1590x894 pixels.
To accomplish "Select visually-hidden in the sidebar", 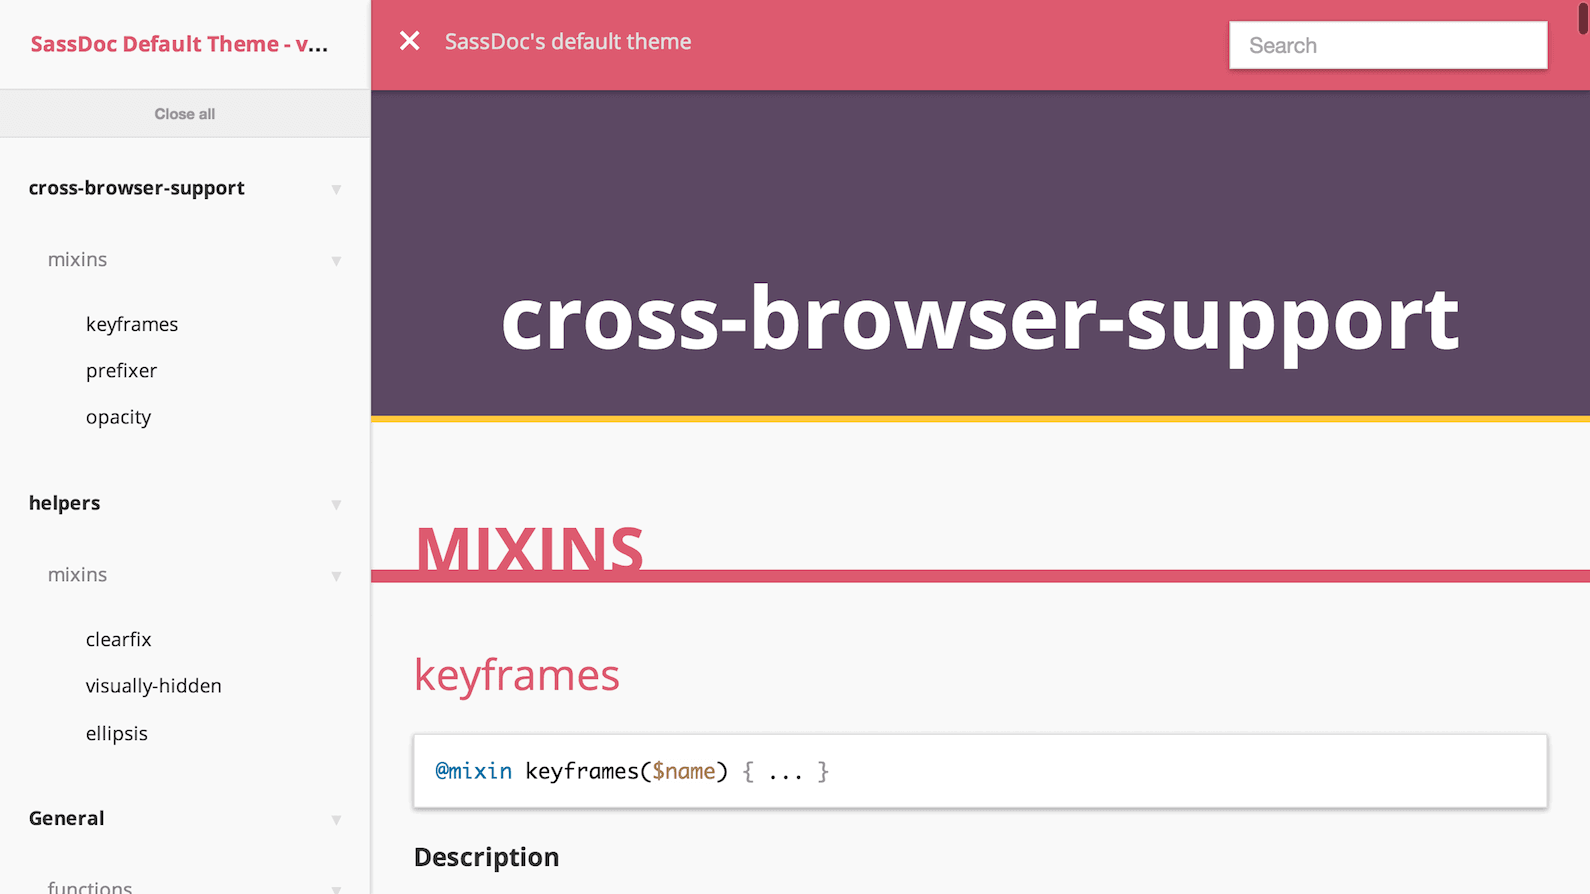I will [153, 686].
